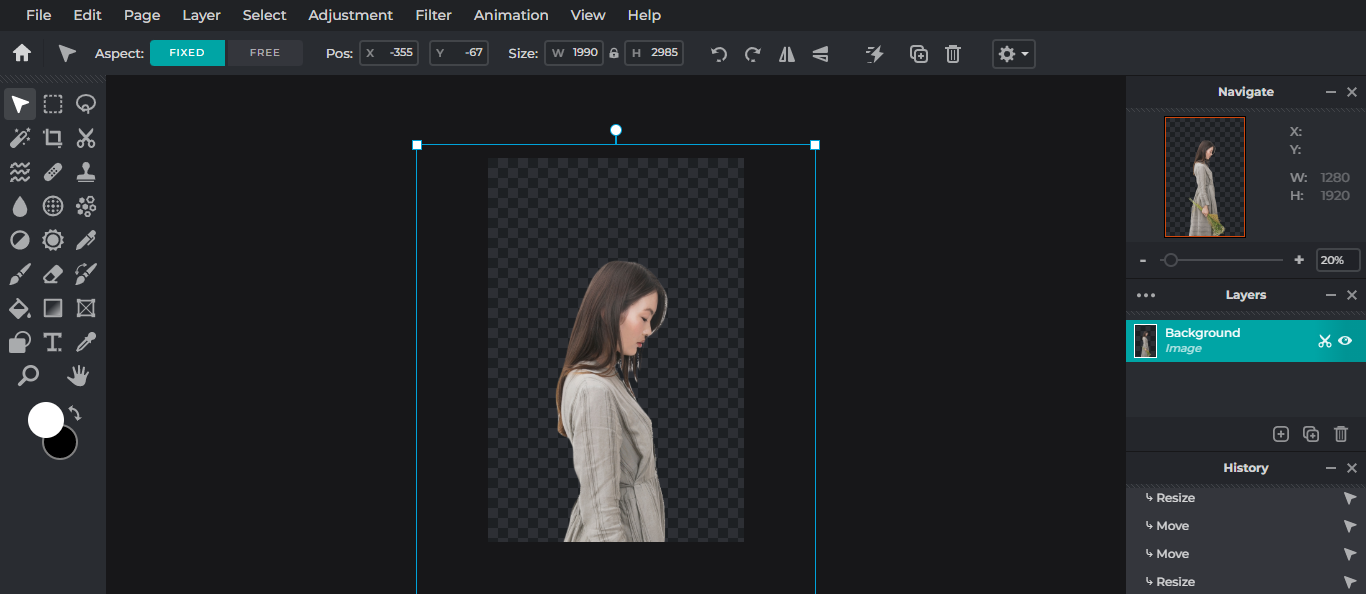Flip the layer horizontally
The image size is (1366, 594).
(787, 54)
